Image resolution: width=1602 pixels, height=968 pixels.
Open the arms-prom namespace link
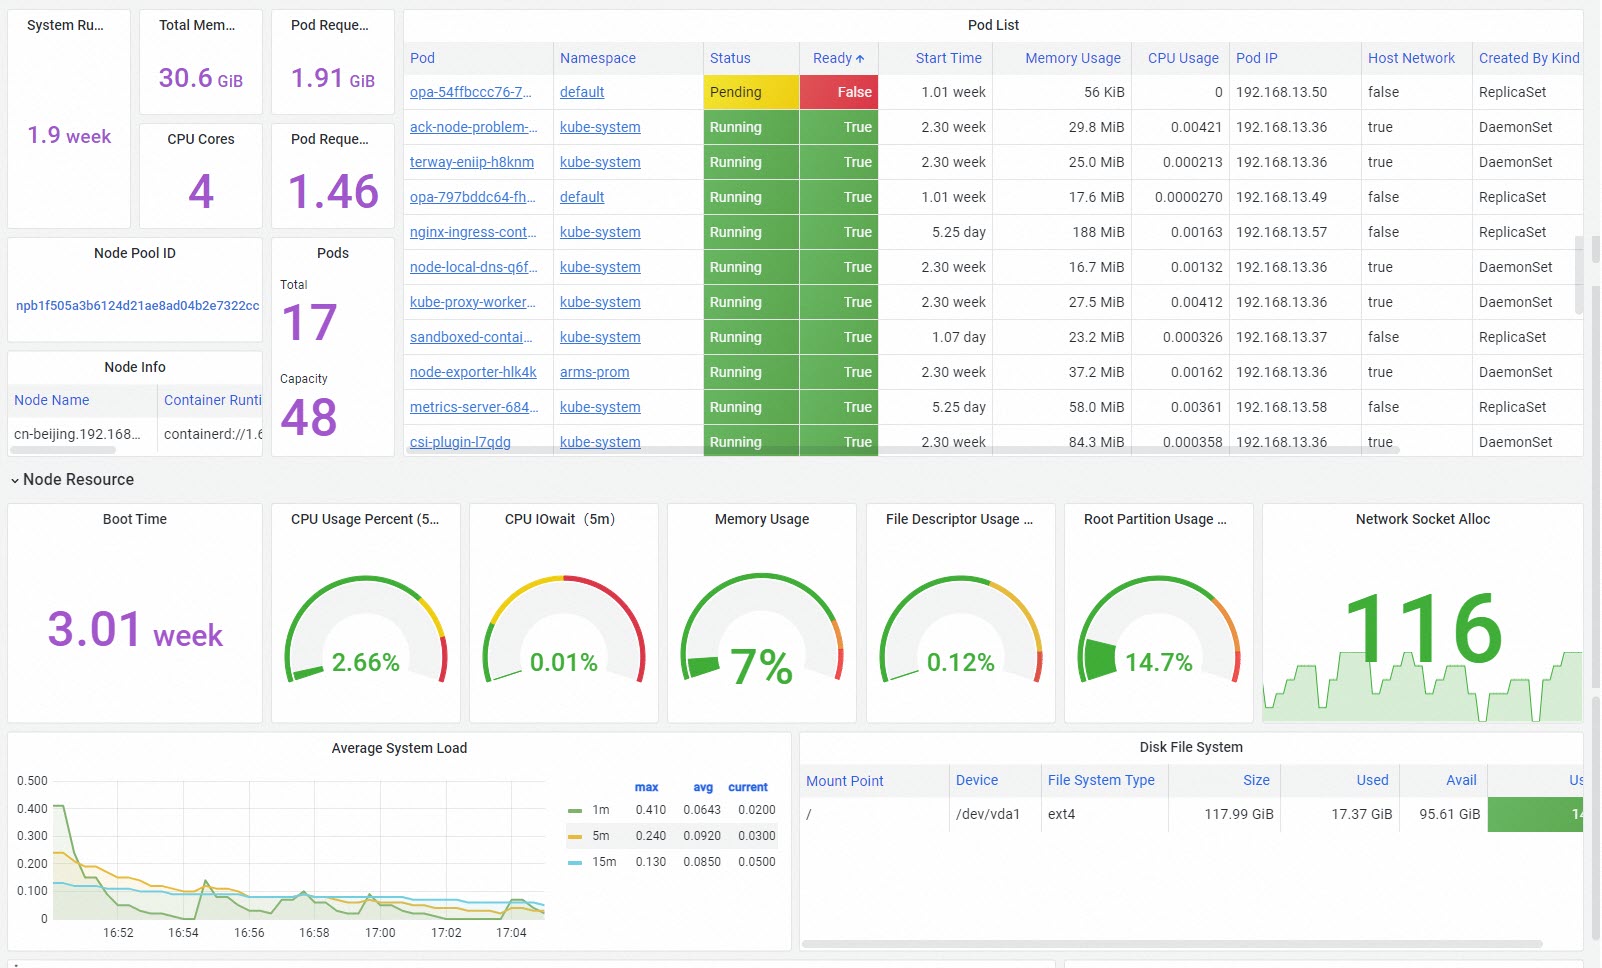(594, 372)
